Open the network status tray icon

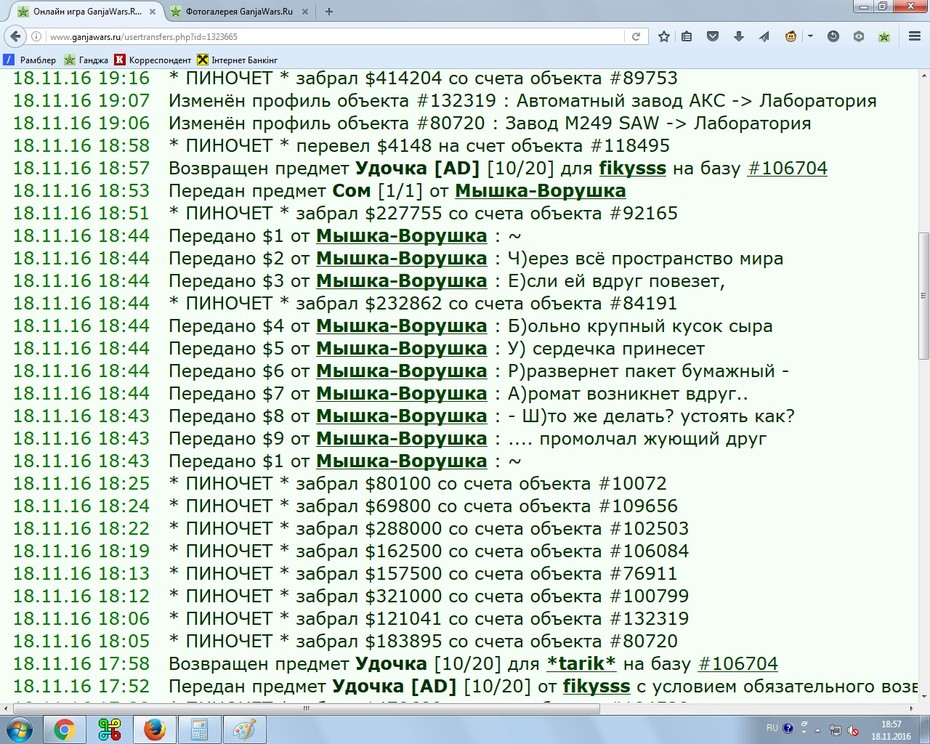835,730
